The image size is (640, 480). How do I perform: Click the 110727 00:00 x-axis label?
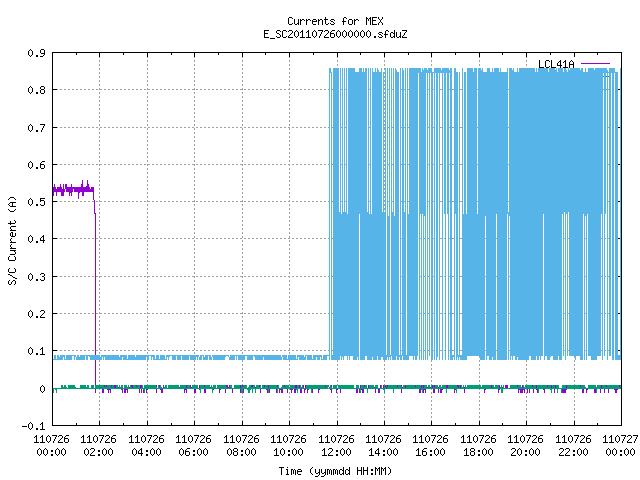pyautogui.click(x=620, y=446)
